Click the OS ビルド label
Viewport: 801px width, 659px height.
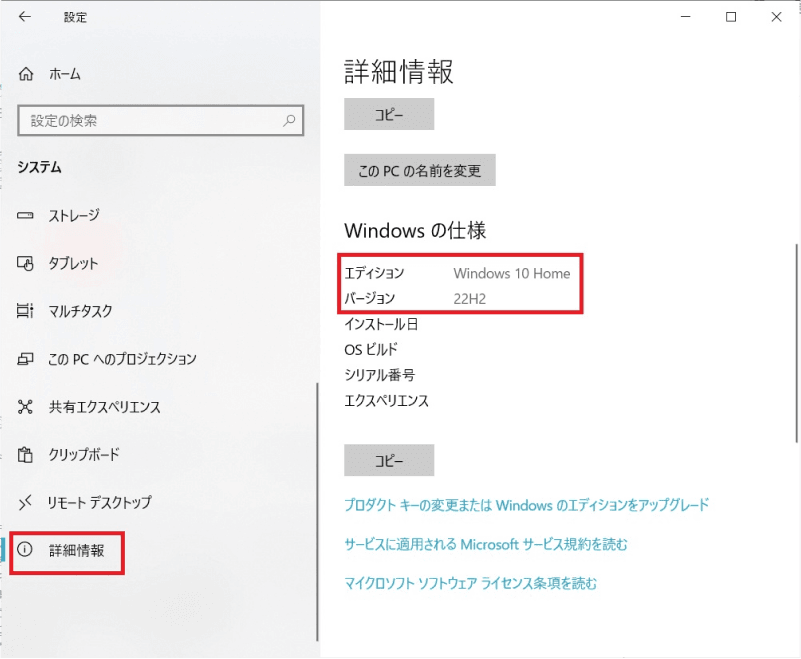[371, 349]
